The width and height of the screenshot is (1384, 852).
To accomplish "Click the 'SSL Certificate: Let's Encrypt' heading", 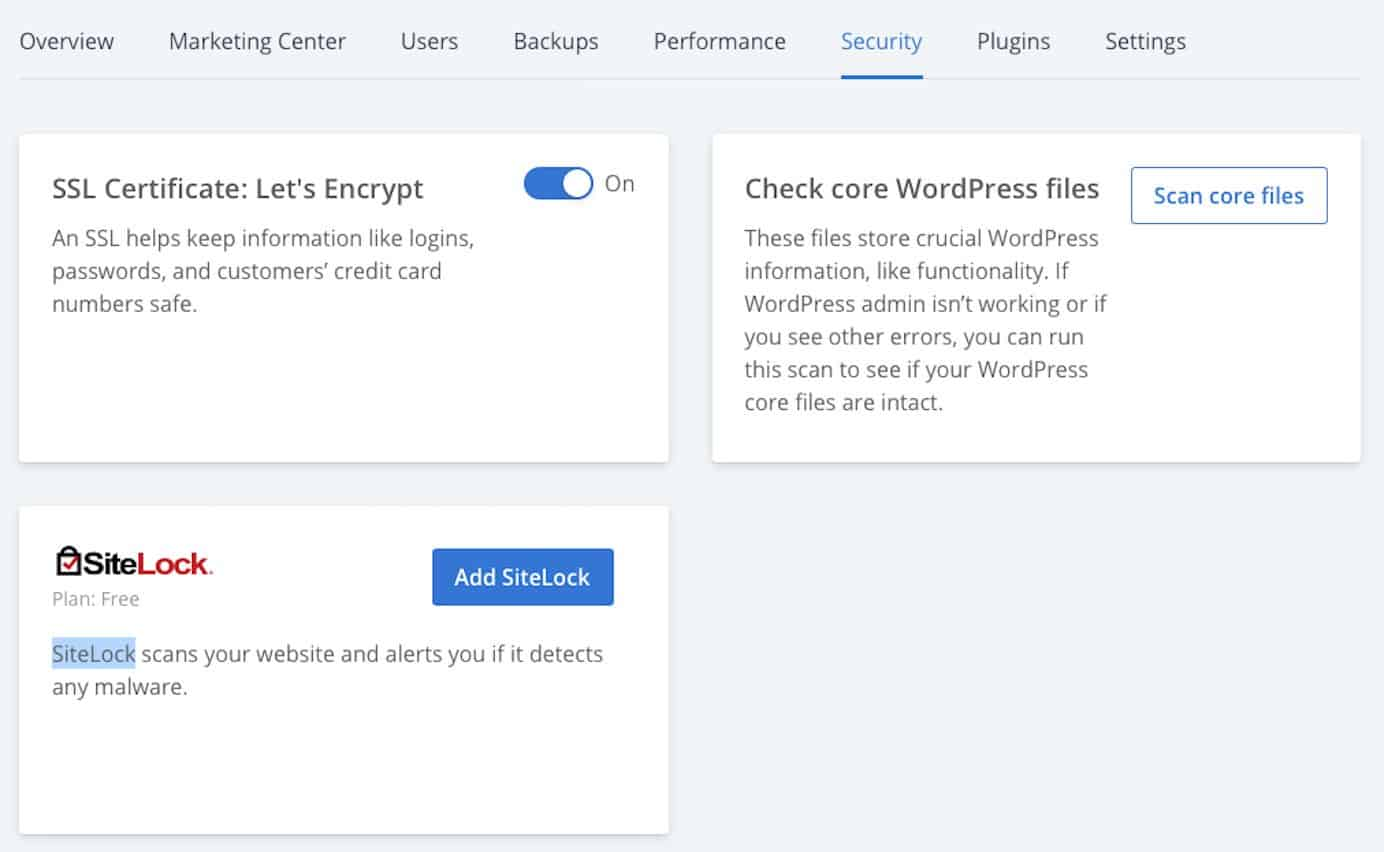I will tap(238, 188).
